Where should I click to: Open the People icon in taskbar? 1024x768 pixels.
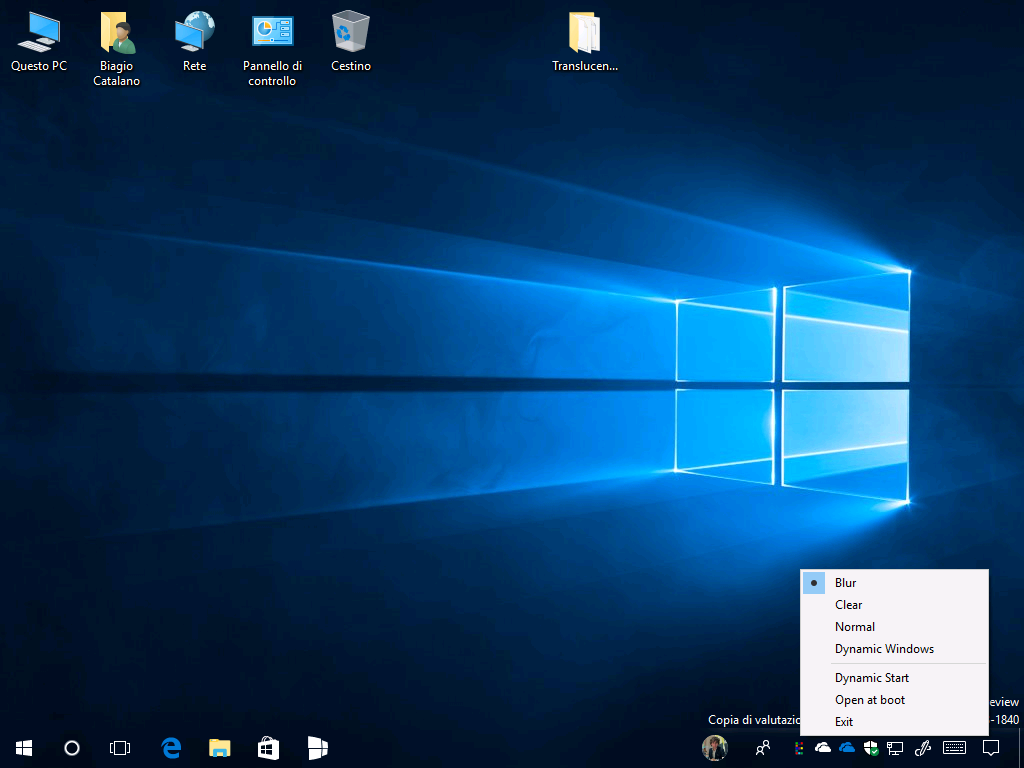(x=762, y=748)
